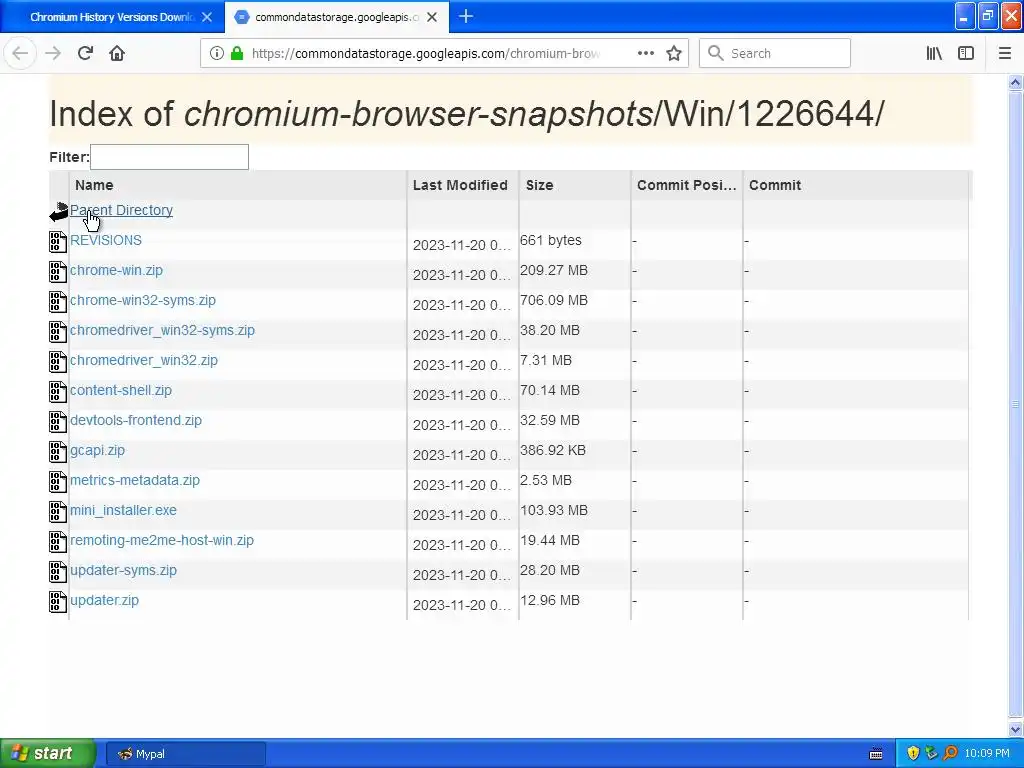Click the browser Search box
Image resolution: width=1024 pixels, height=768 pixels.
pyautogui.click(x=775, y=53)
